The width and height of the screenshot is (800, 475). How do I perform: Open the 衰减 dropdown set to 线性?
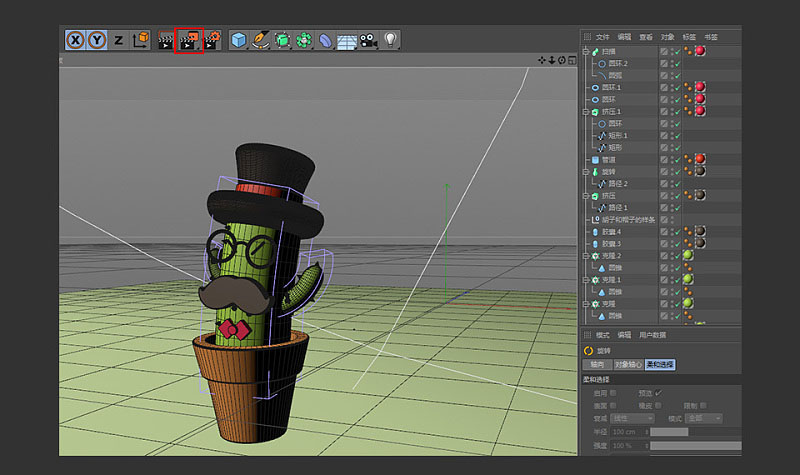point(632,418)
